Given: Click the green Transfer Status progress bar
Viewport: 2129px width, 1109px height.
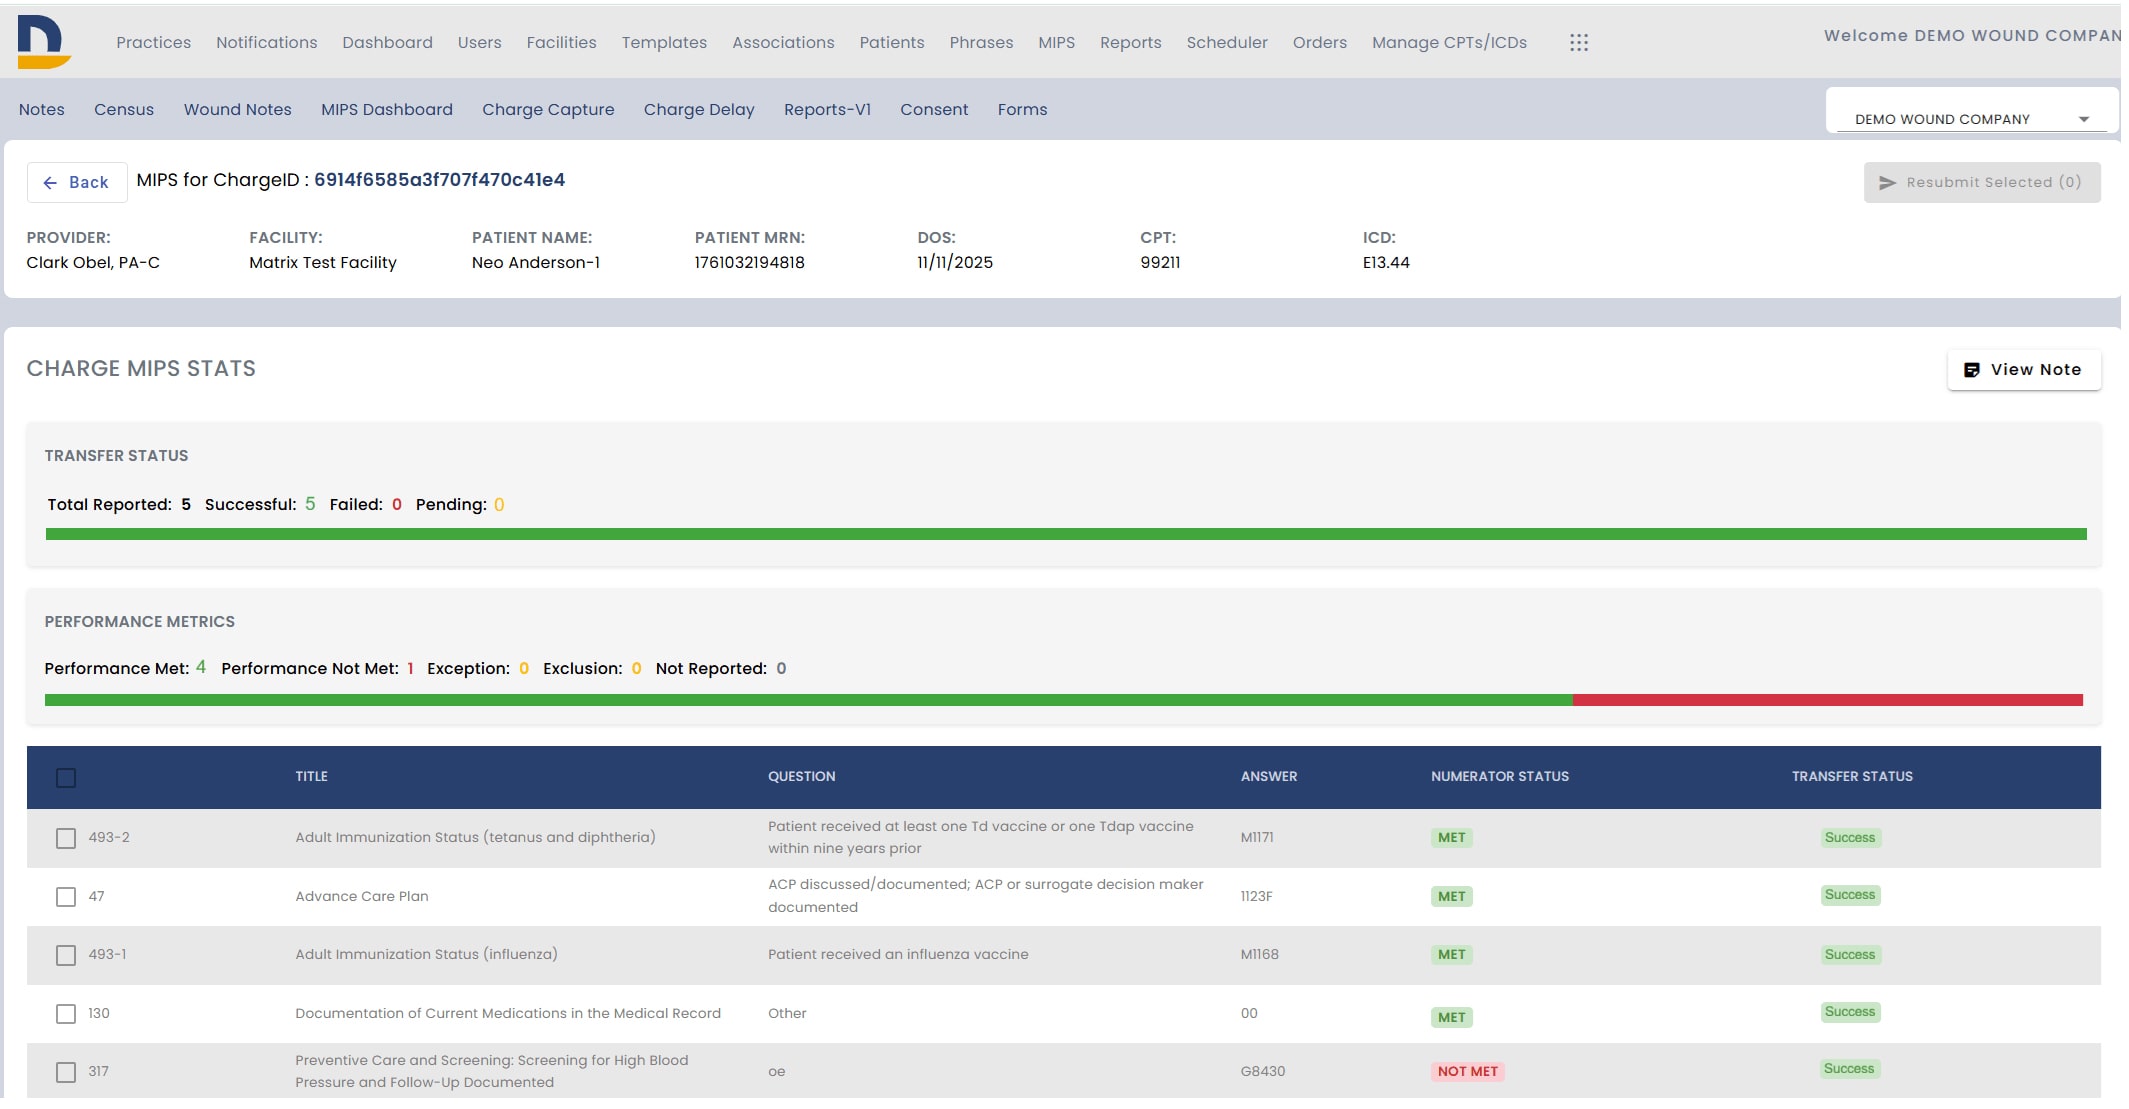Looking at the screenshot, I should click(1066, 534).
